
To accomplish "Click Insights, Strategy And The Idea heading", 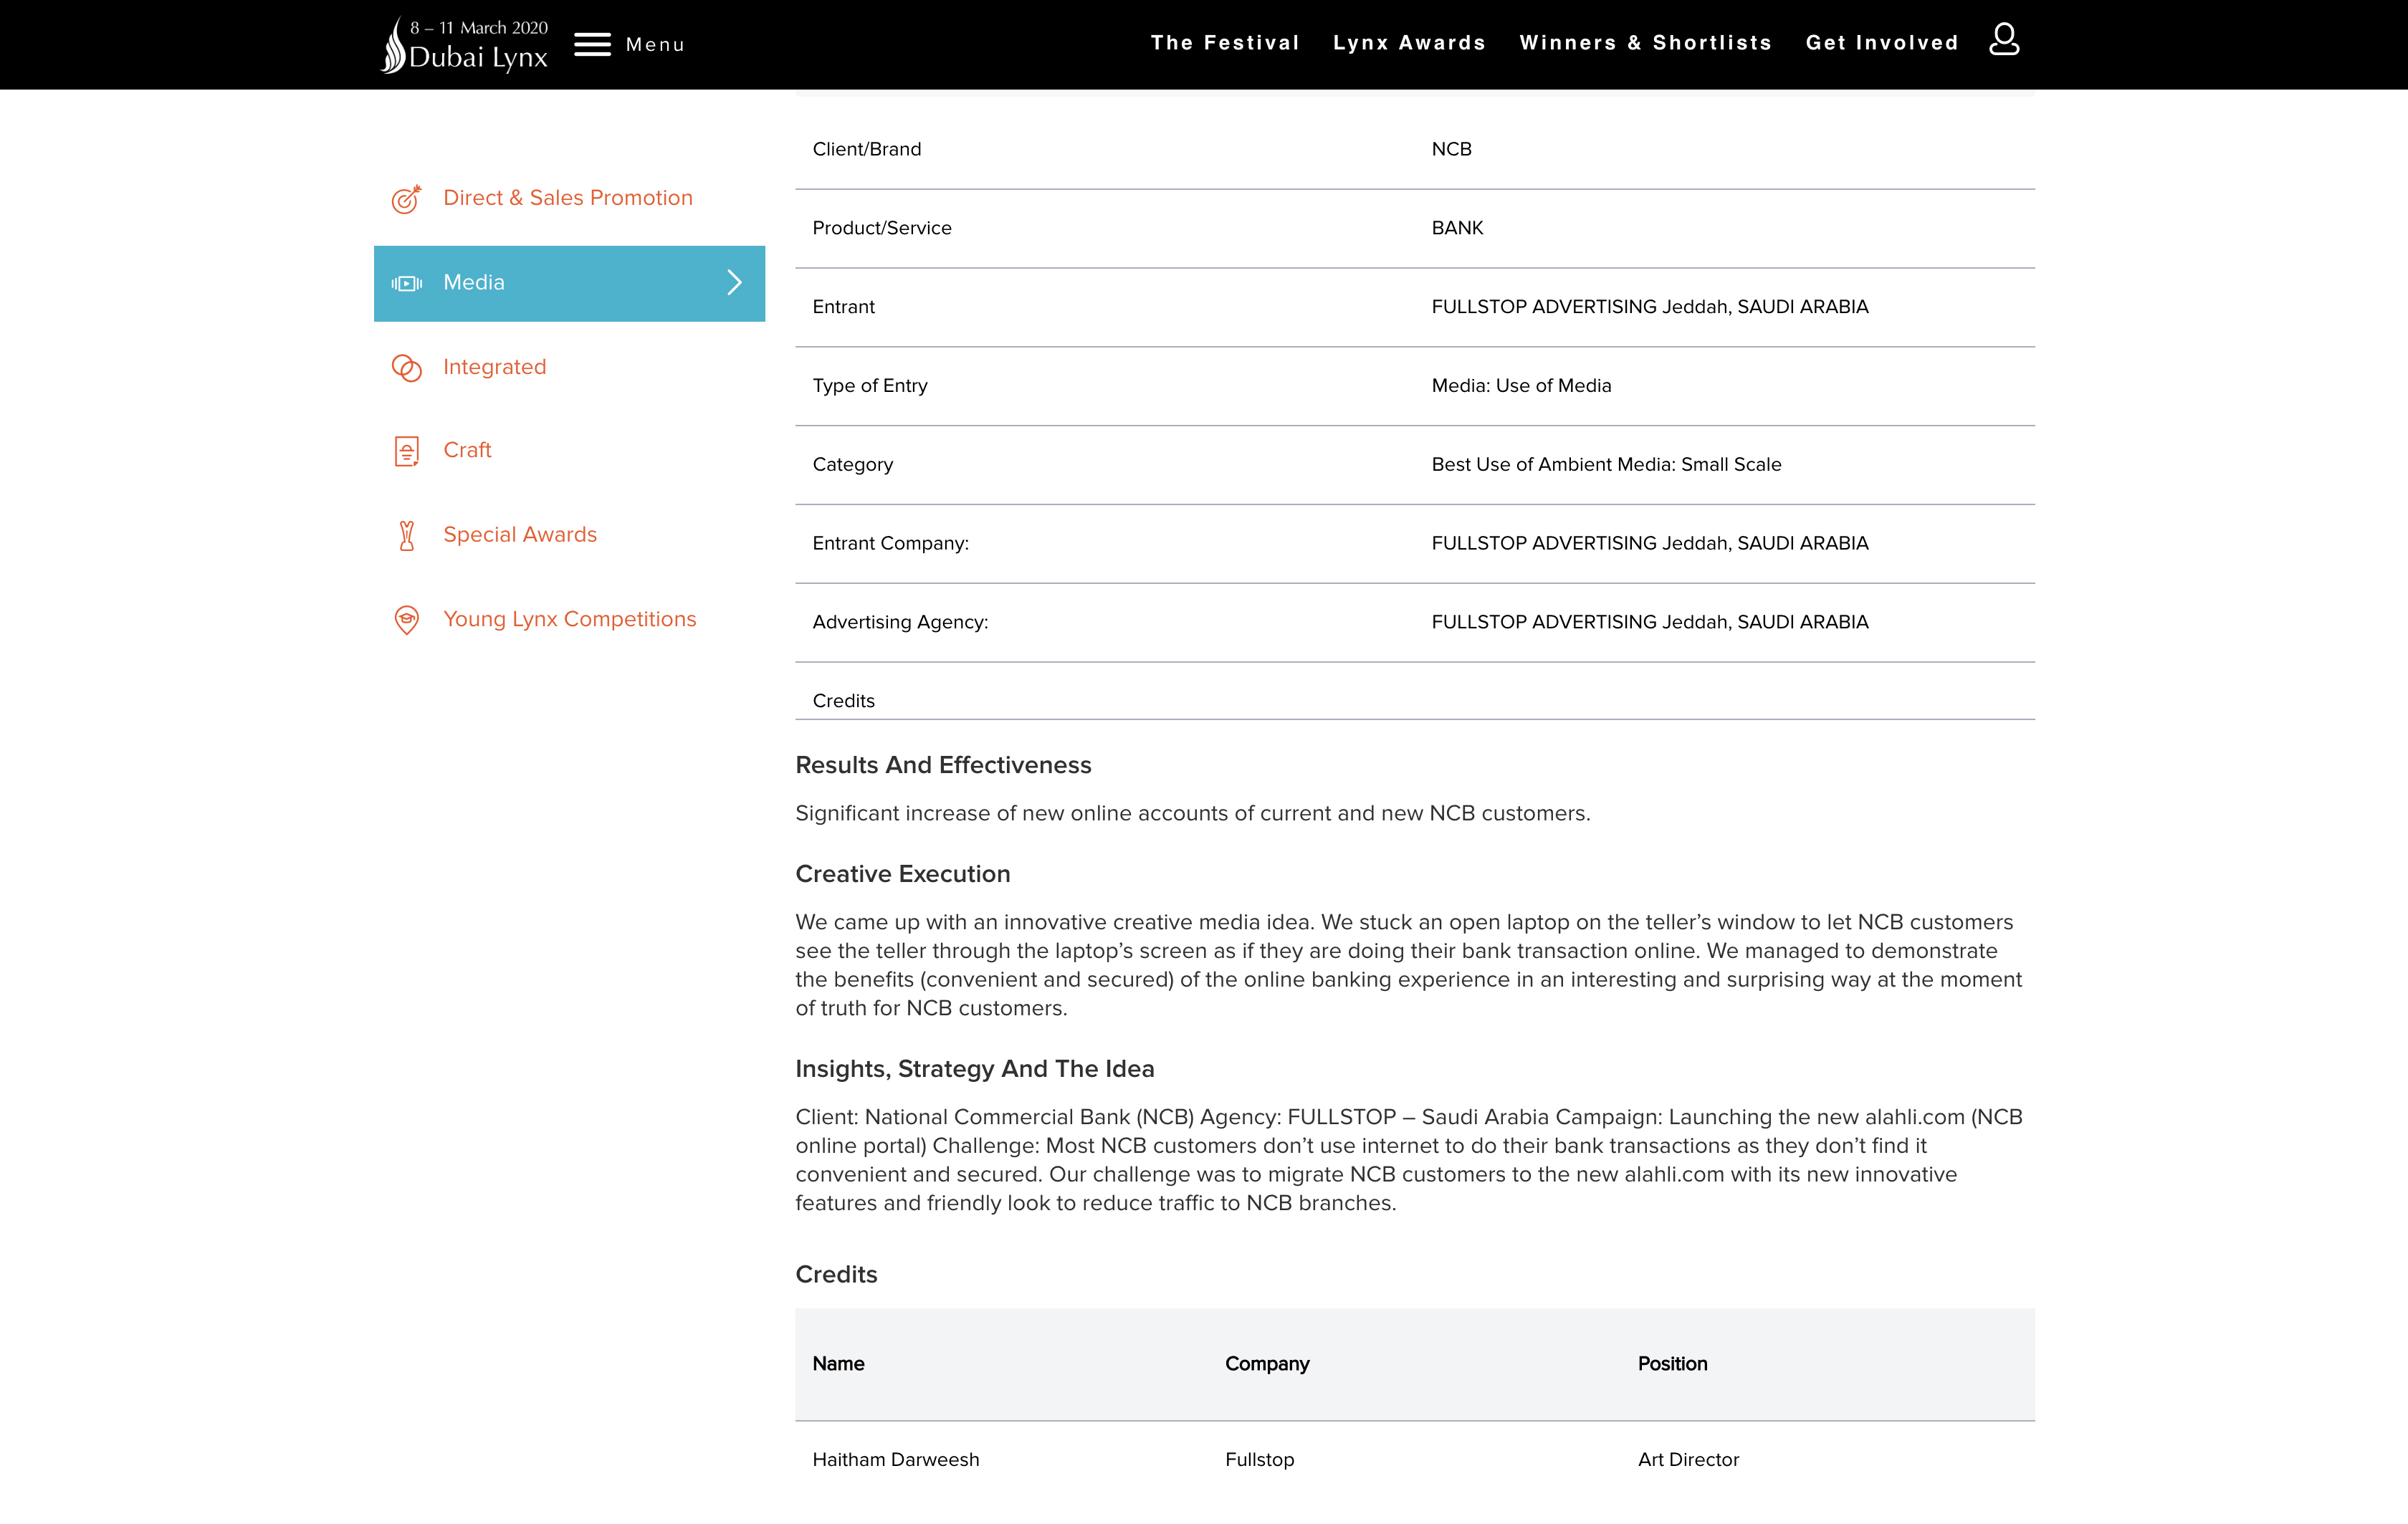I will point(974,1069).
